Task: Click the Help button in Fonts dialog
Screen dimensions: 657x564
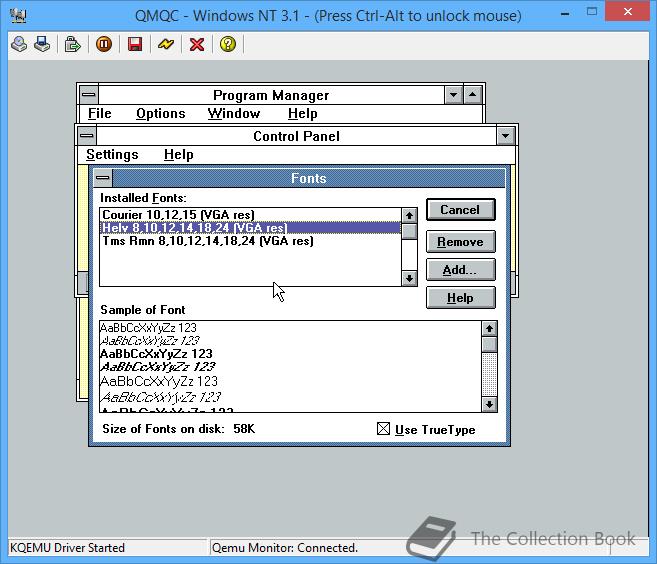Action: 460,298
